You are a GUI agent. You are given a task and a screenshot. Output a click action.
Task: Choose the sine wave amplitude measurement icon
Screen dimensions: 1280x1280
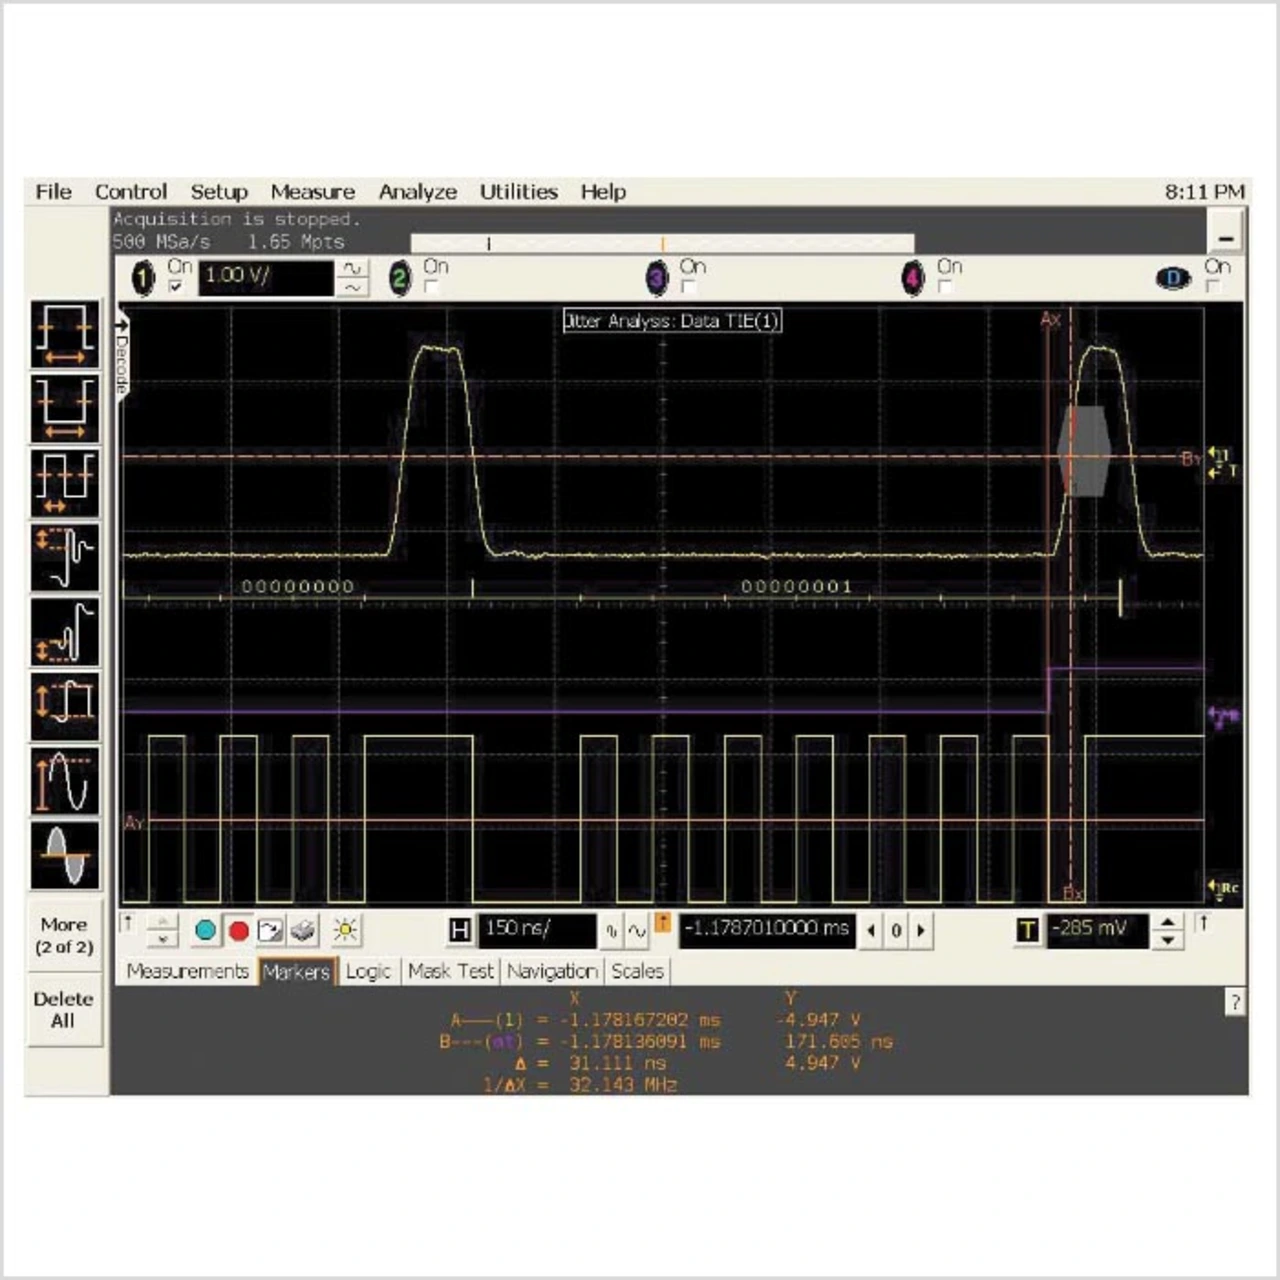point(65,780)
